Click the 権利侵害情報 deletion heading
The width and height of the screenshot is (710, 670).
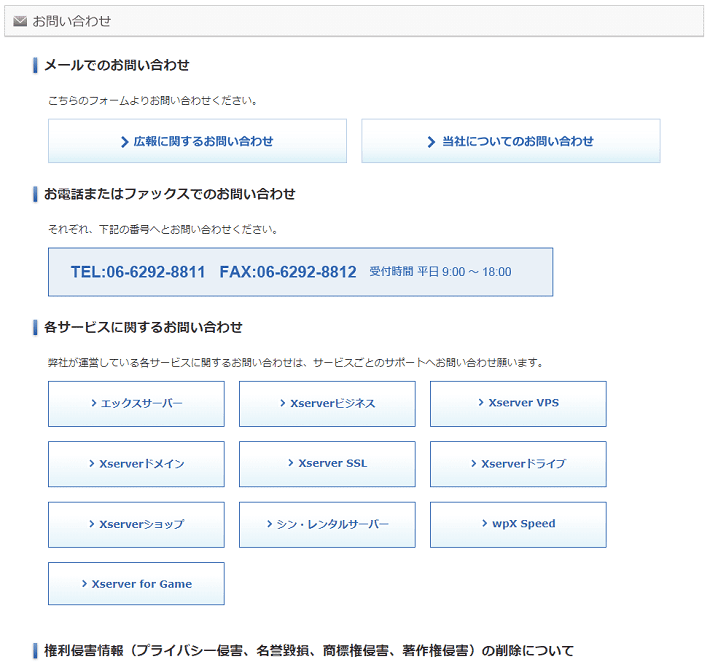pyautogui.click(x=309, y=651)
